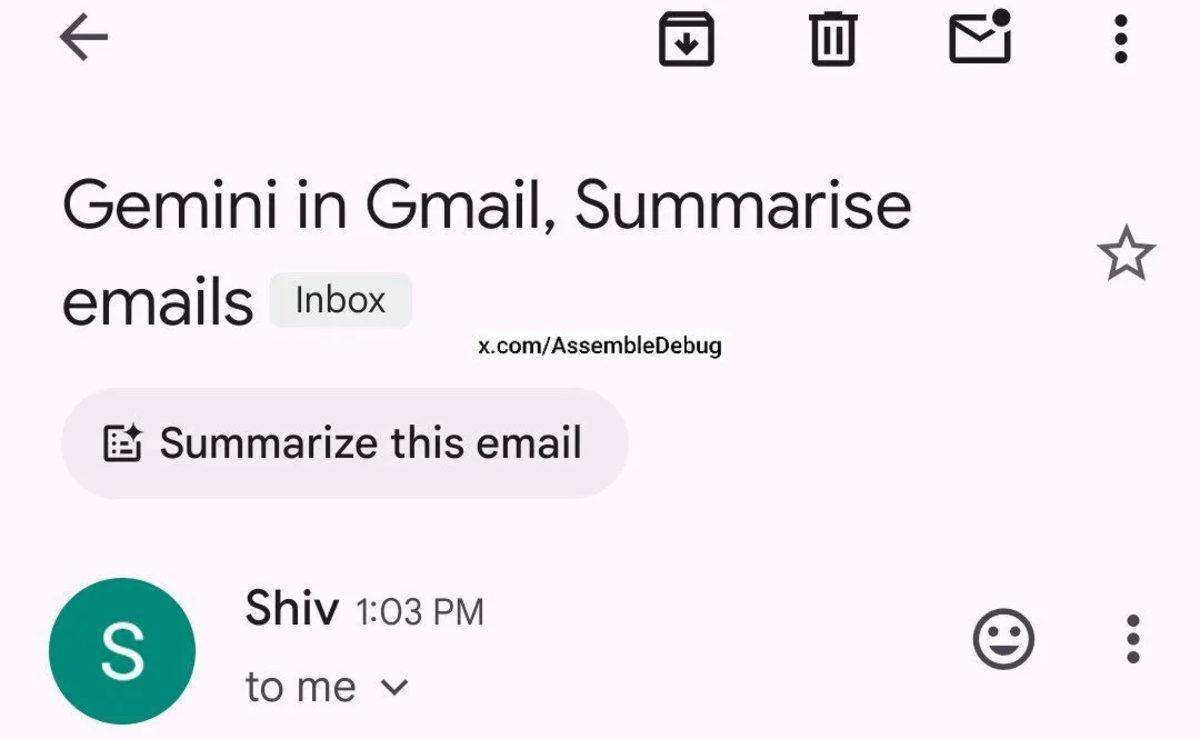Screen dimensions: 1200x739
Task: Select the Inbox label chip
Action: tap(340, 299)
